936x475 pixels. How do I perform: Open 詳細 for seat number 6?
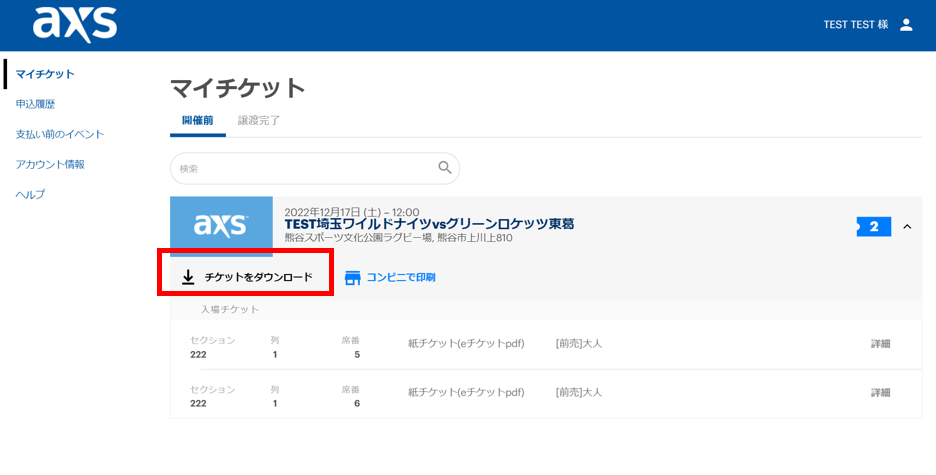pyautogui.click(x=880, y=393)
